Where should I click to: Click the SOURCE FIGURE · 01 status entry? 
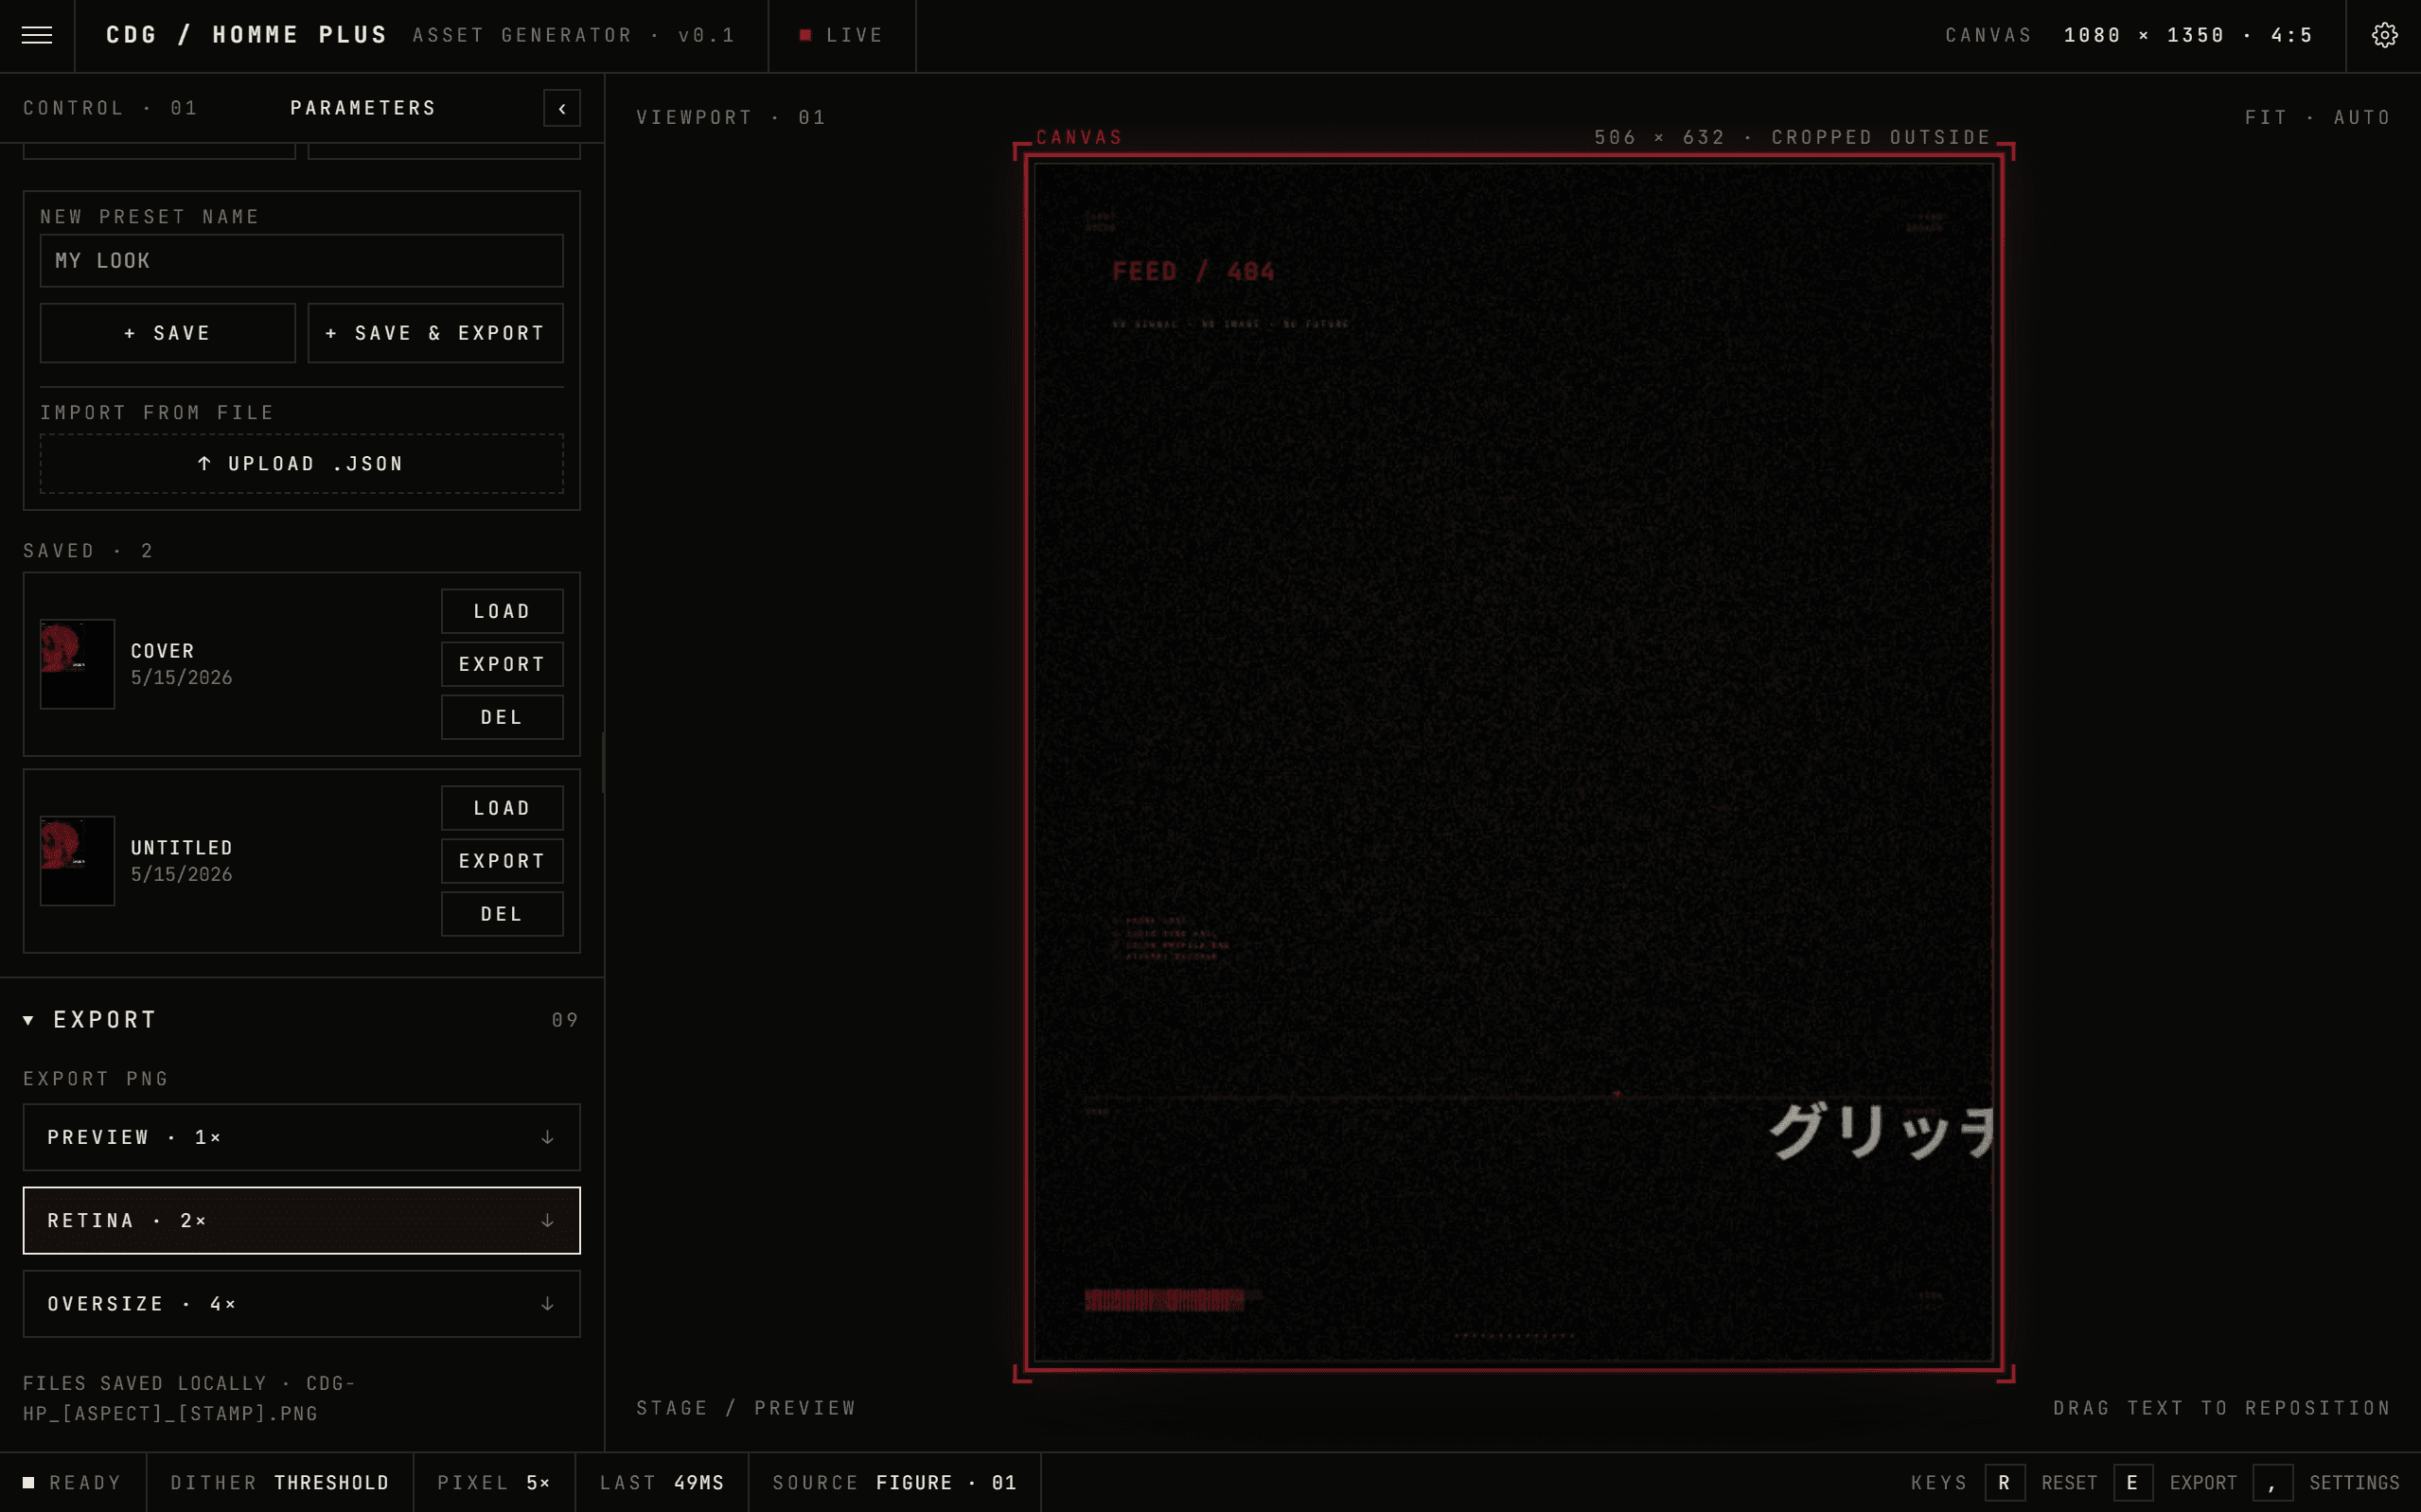coord(894,1482)
